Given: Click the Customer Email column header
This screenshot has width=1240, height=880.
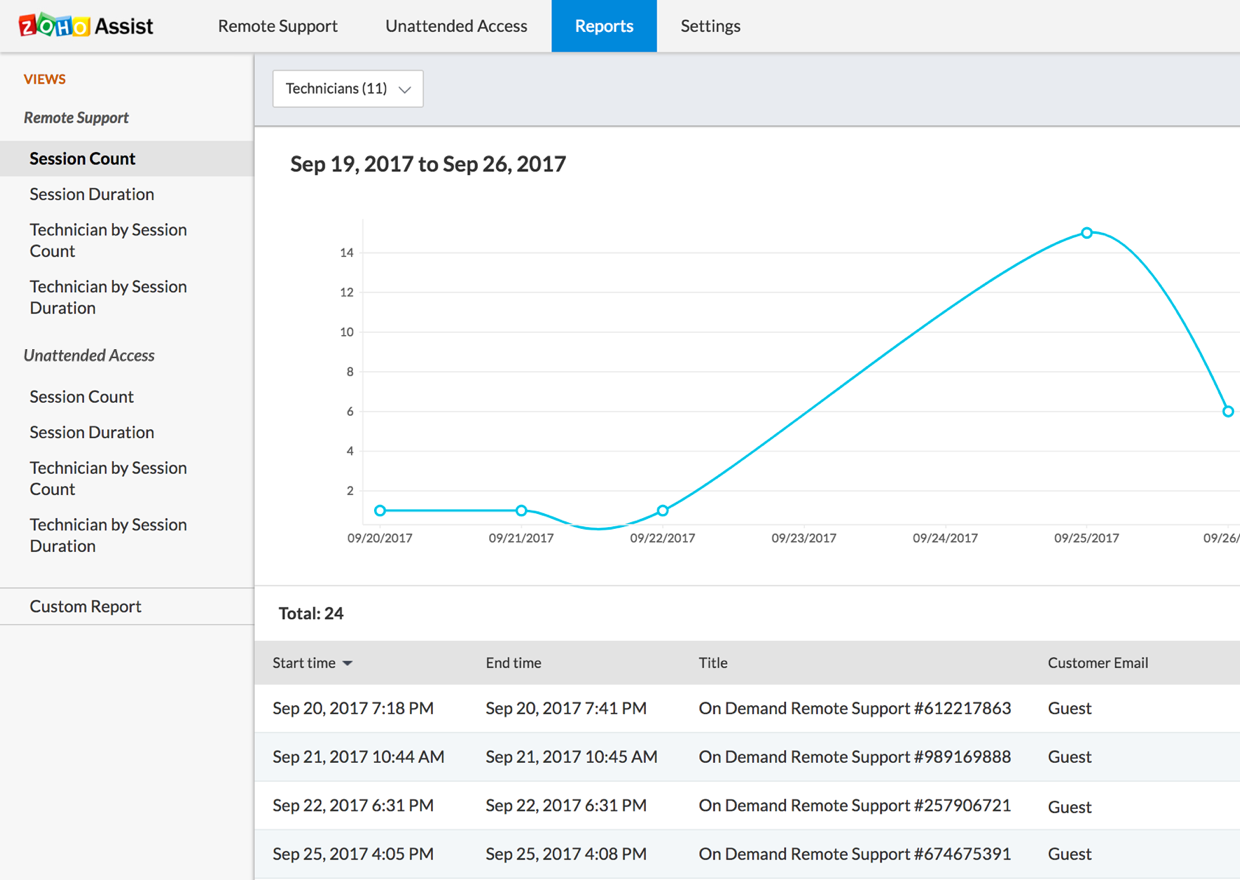Looking at the screenshot, I should pyautogui.click(x=1097, y=663).
